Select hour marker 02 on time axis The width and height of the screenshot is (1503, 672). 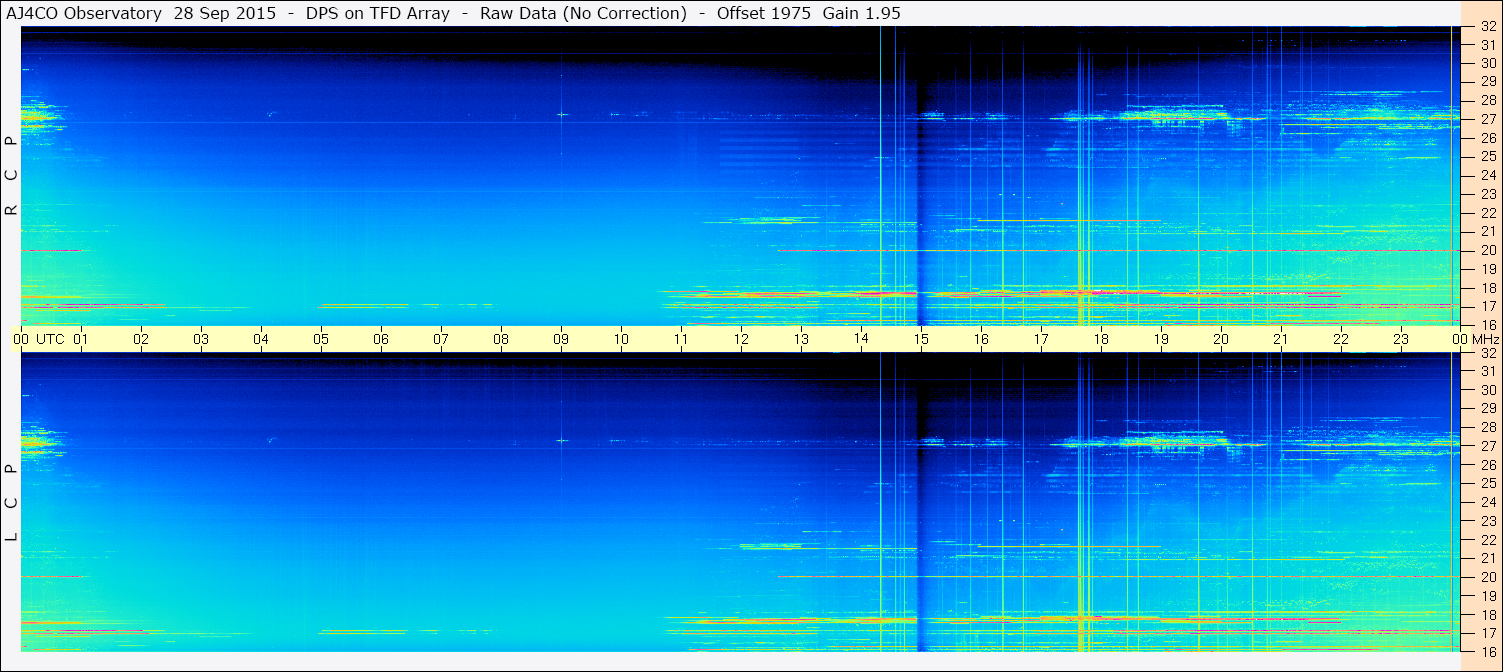coord(141,339)
